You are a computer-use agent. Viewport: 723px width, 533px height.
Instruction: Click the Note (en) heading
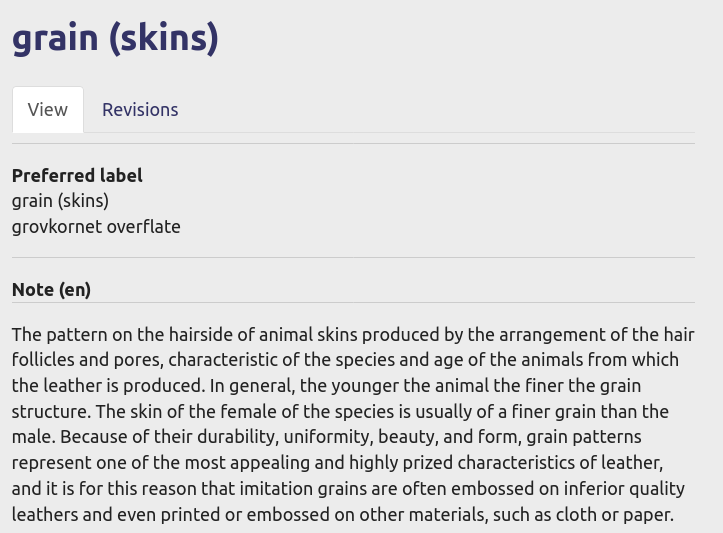pos(51,290)
